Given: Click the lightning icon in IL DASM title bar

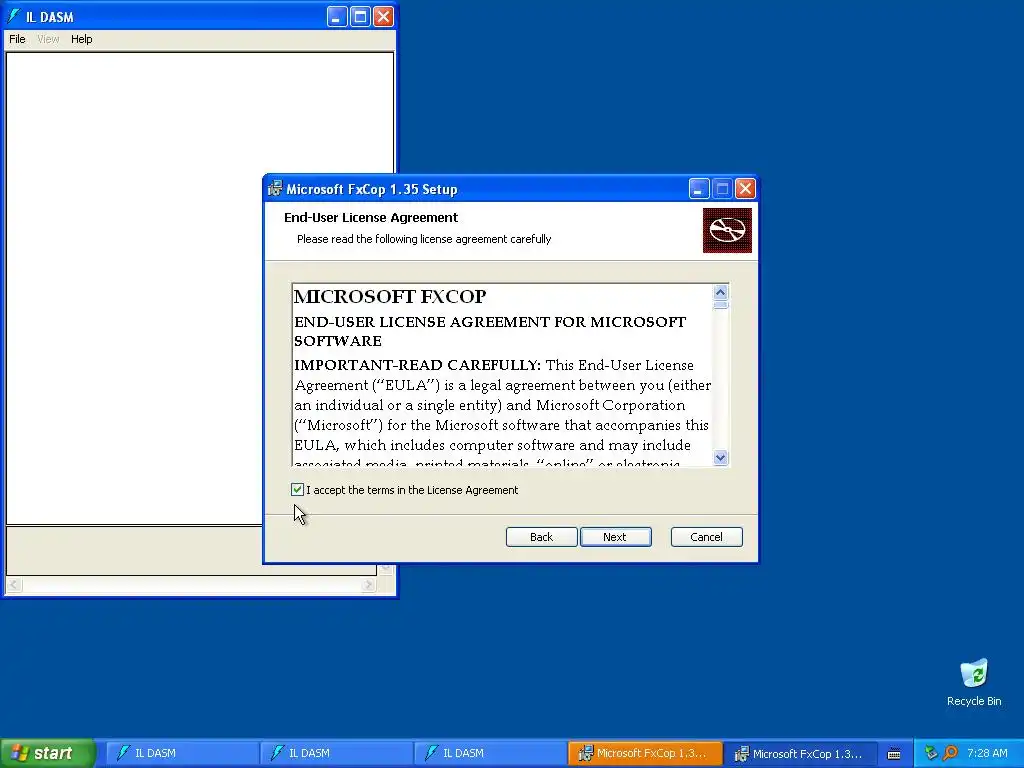Looking at the screenshot, I should (x=13, y=16).
